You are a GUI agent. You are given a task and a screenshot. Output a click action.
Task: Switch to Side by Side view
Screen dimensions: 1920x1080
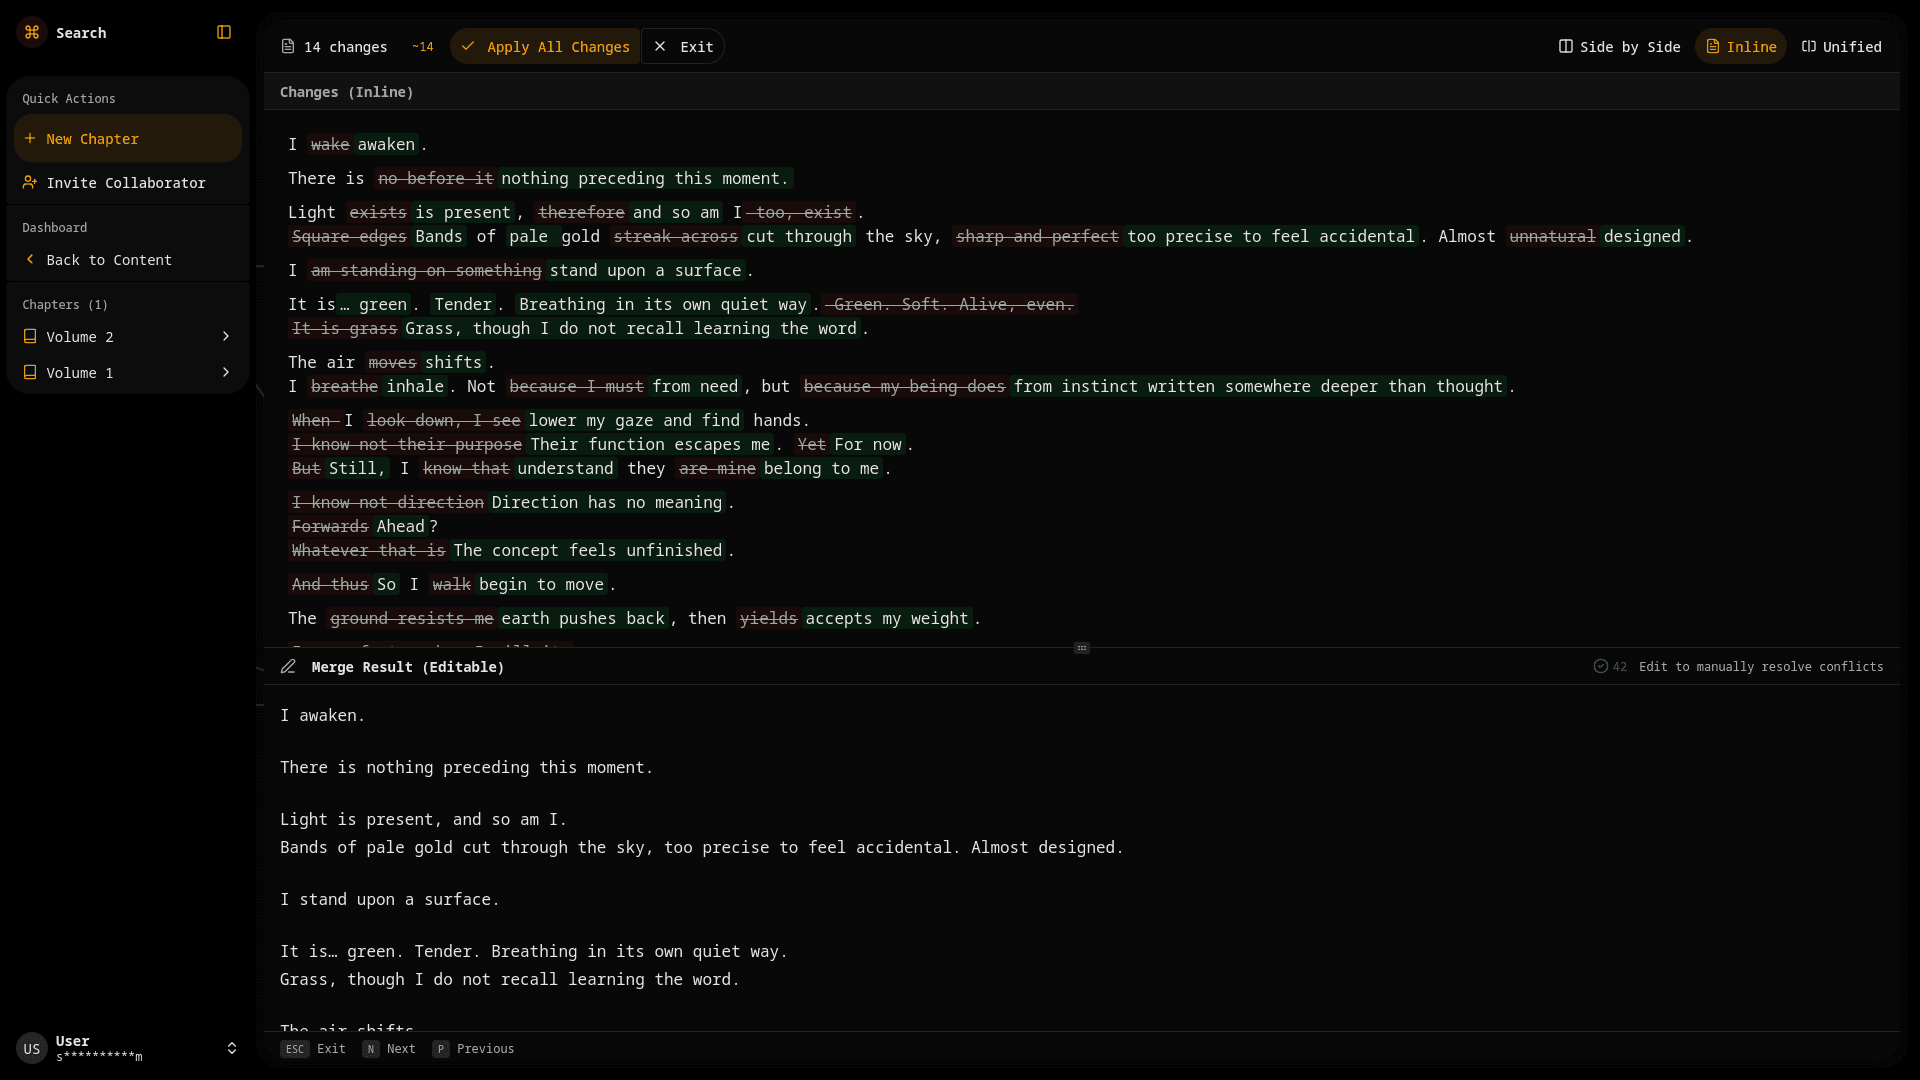[1620, 46]
